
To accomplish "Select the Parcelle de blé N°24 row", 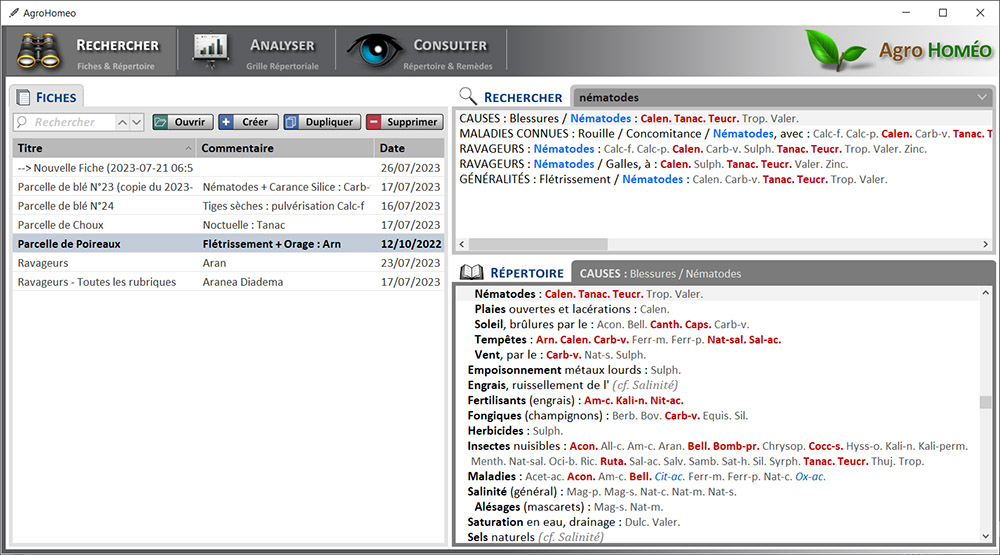I will tap(228, 206).
